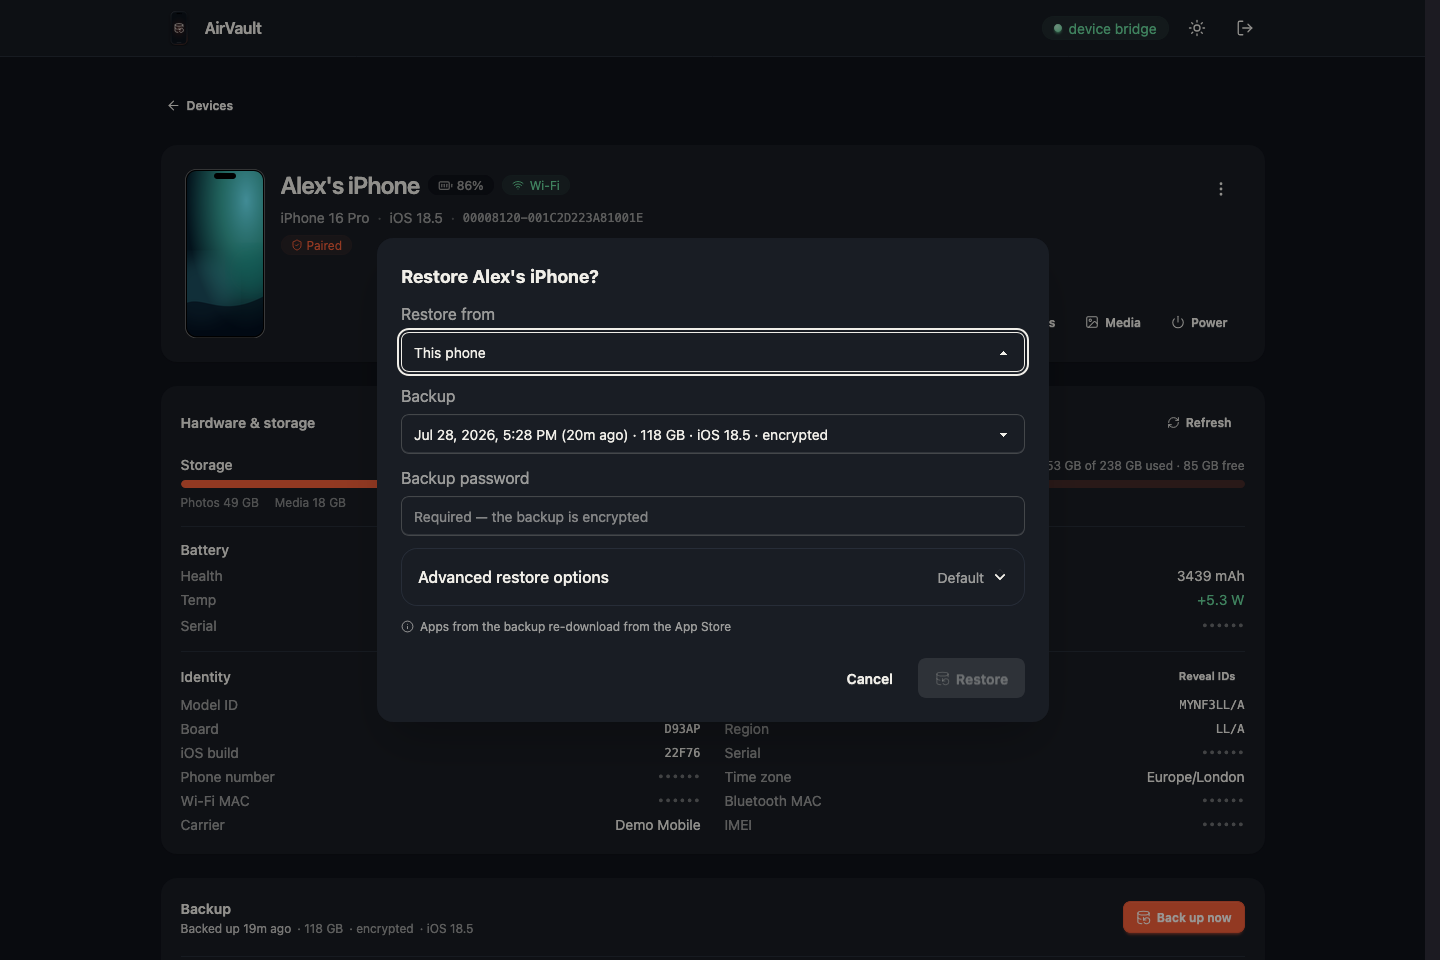Open the Restore from dropdown
This screenshot has width=1440, height=960.
coord(713,353)
